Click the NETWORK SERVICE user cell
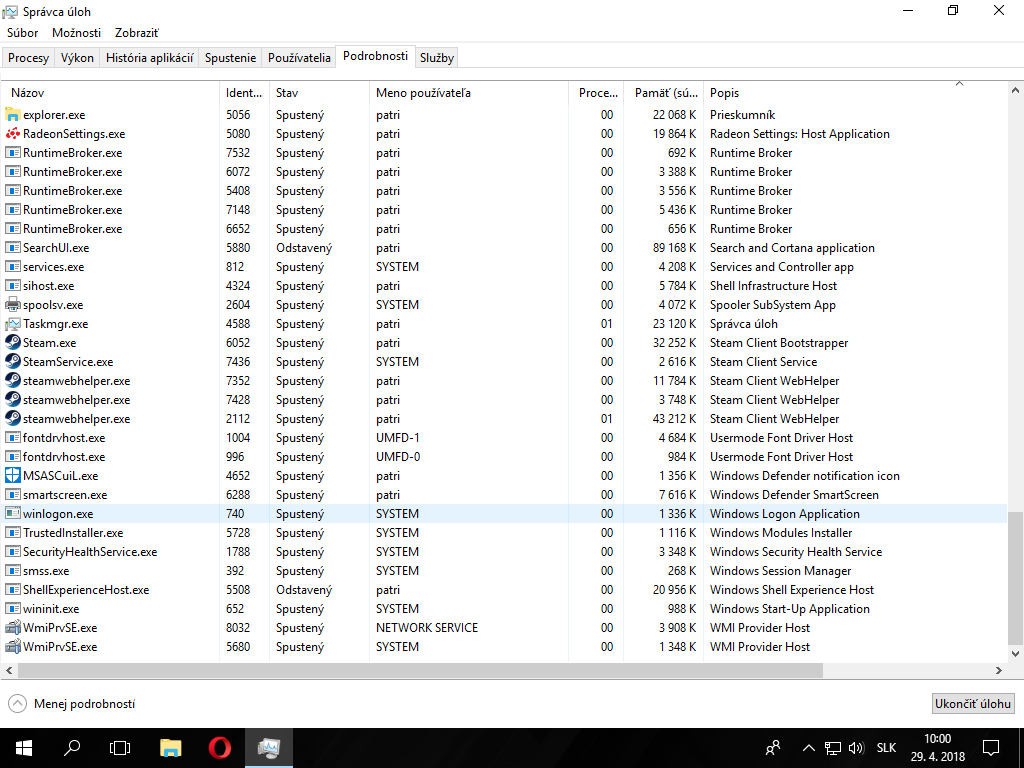This screenshot has height=768, width=1024. point(427,628)
